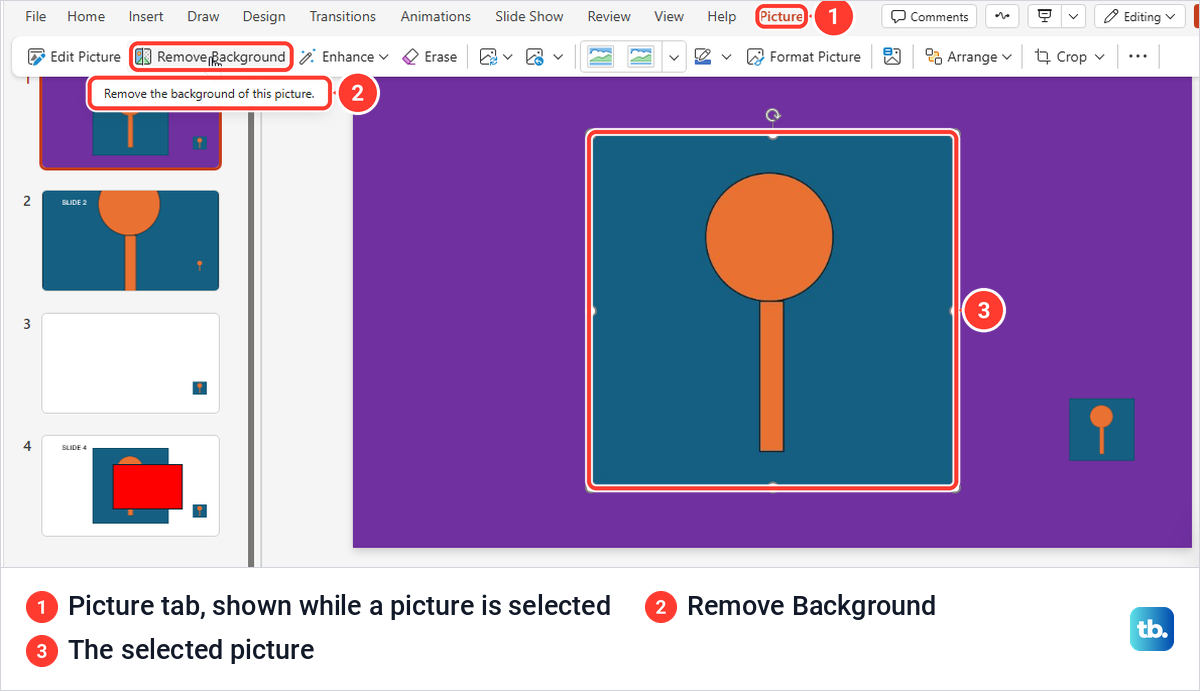Select the Picture tab
The image size is (1200, 691).
point(781,16)
